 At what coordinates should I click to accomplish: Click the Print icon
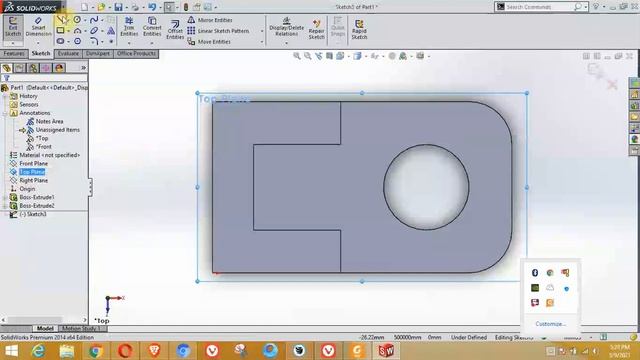135,7
